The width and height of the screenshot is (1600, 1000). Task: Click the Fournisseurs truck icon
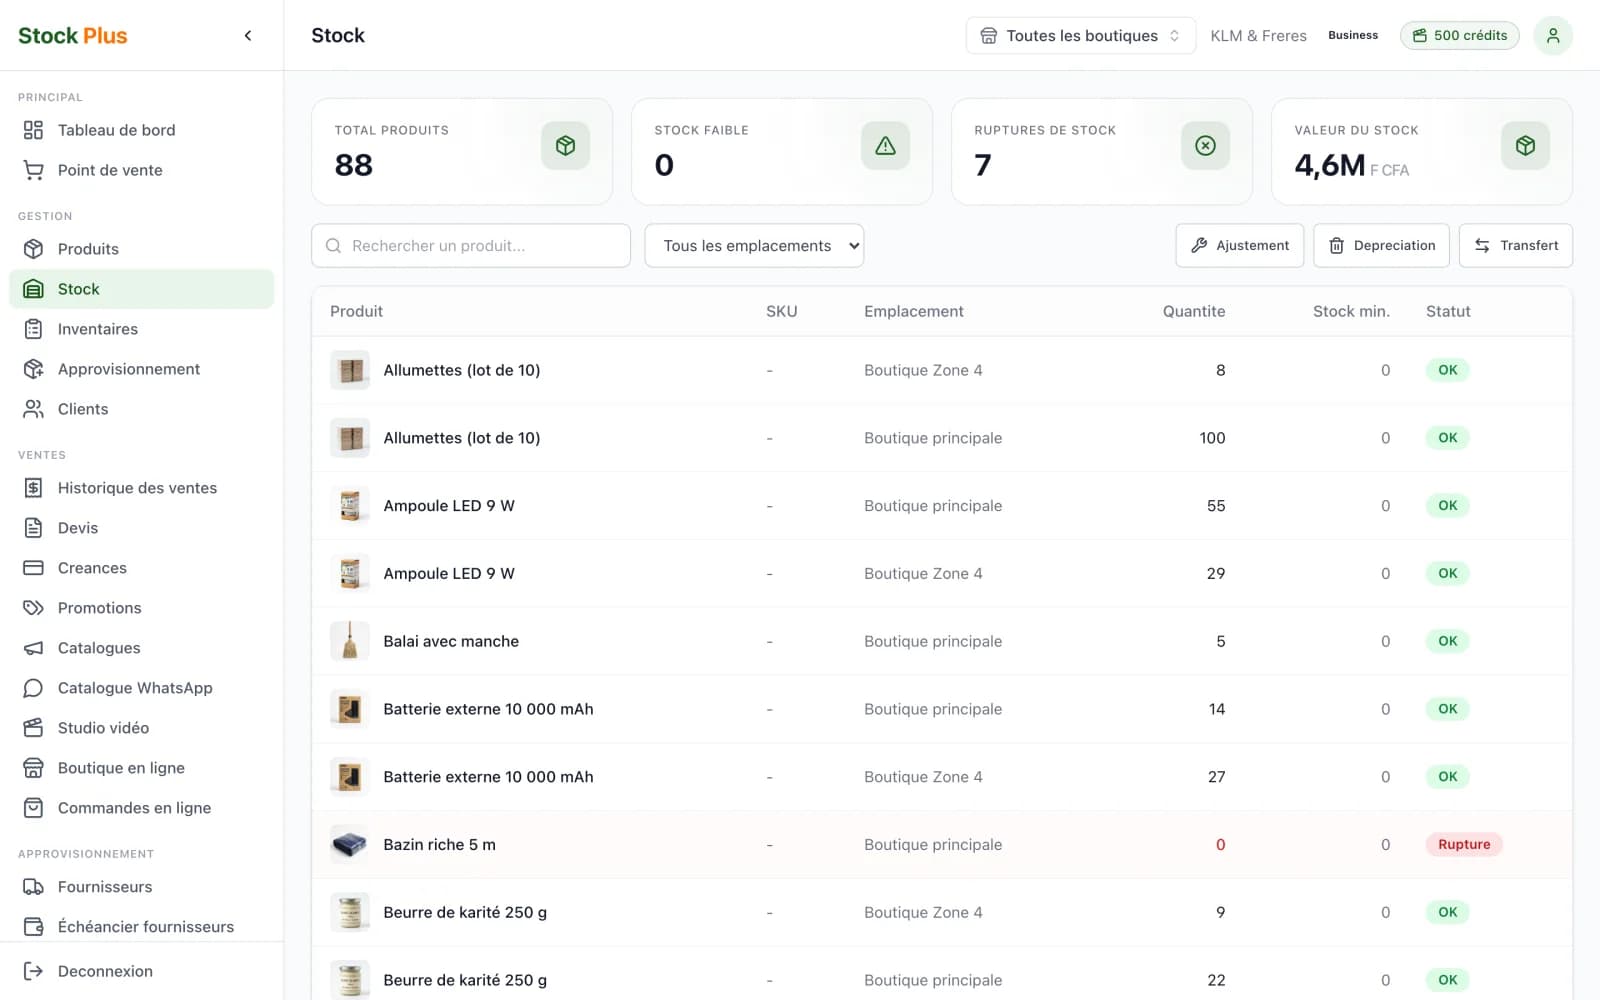tap(33, 887)
